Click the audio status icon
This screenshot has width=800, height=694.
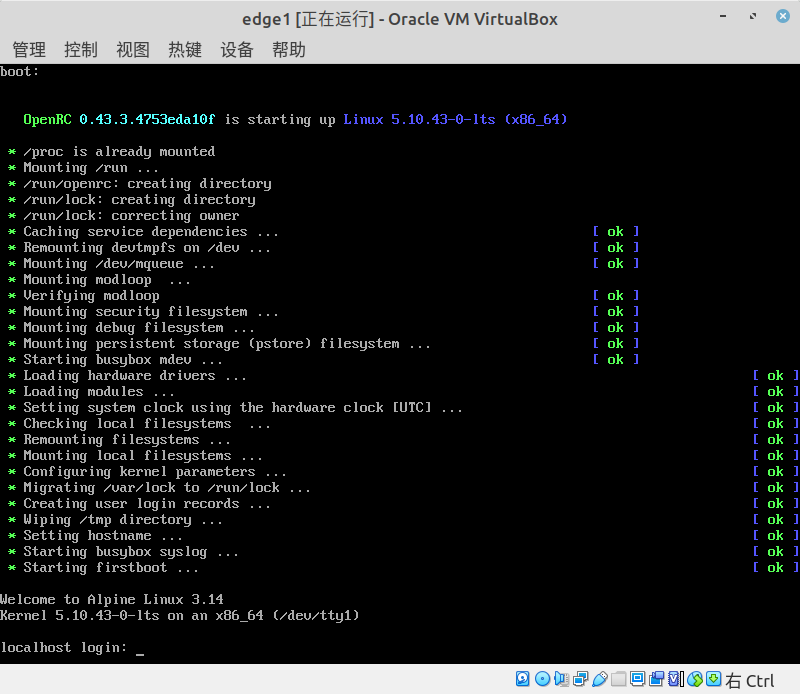tap(561, 678)
